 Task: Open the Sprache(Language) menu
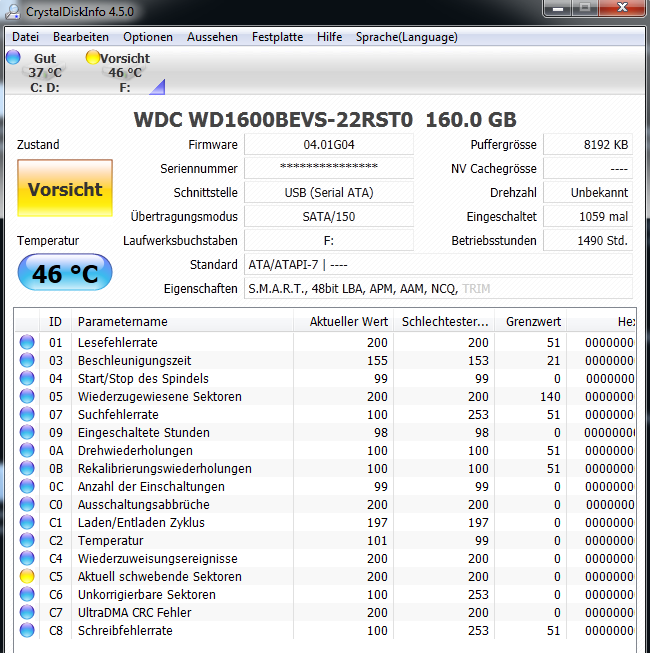407,37
